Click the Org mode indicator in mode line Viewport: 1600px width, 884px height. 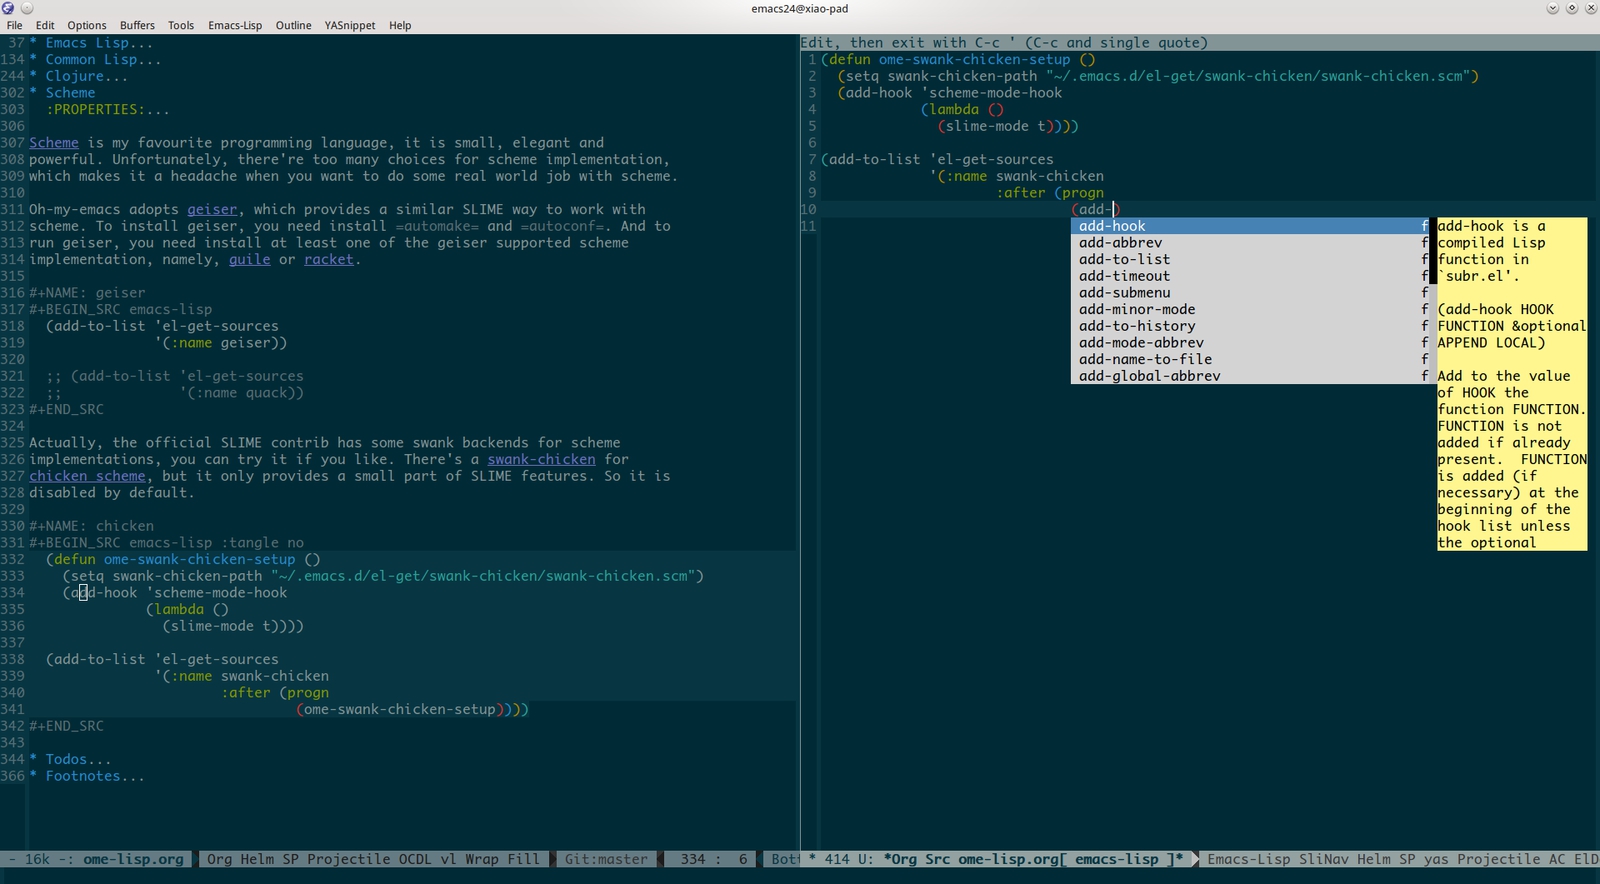click(219, 859)
